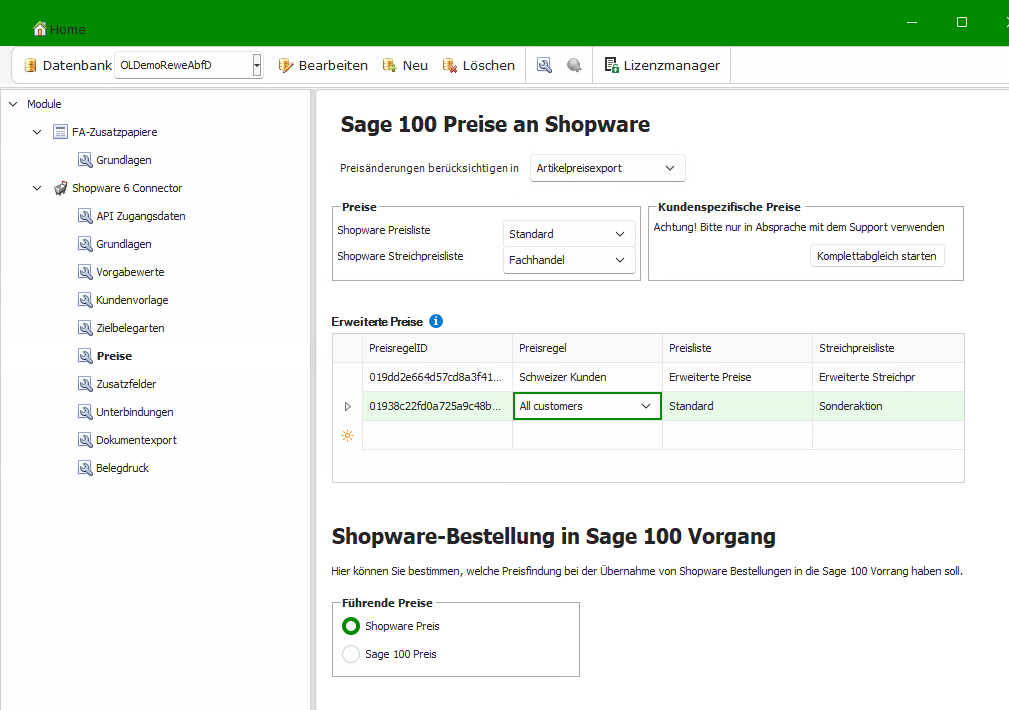Click the Löschen toolbar button

478,65
